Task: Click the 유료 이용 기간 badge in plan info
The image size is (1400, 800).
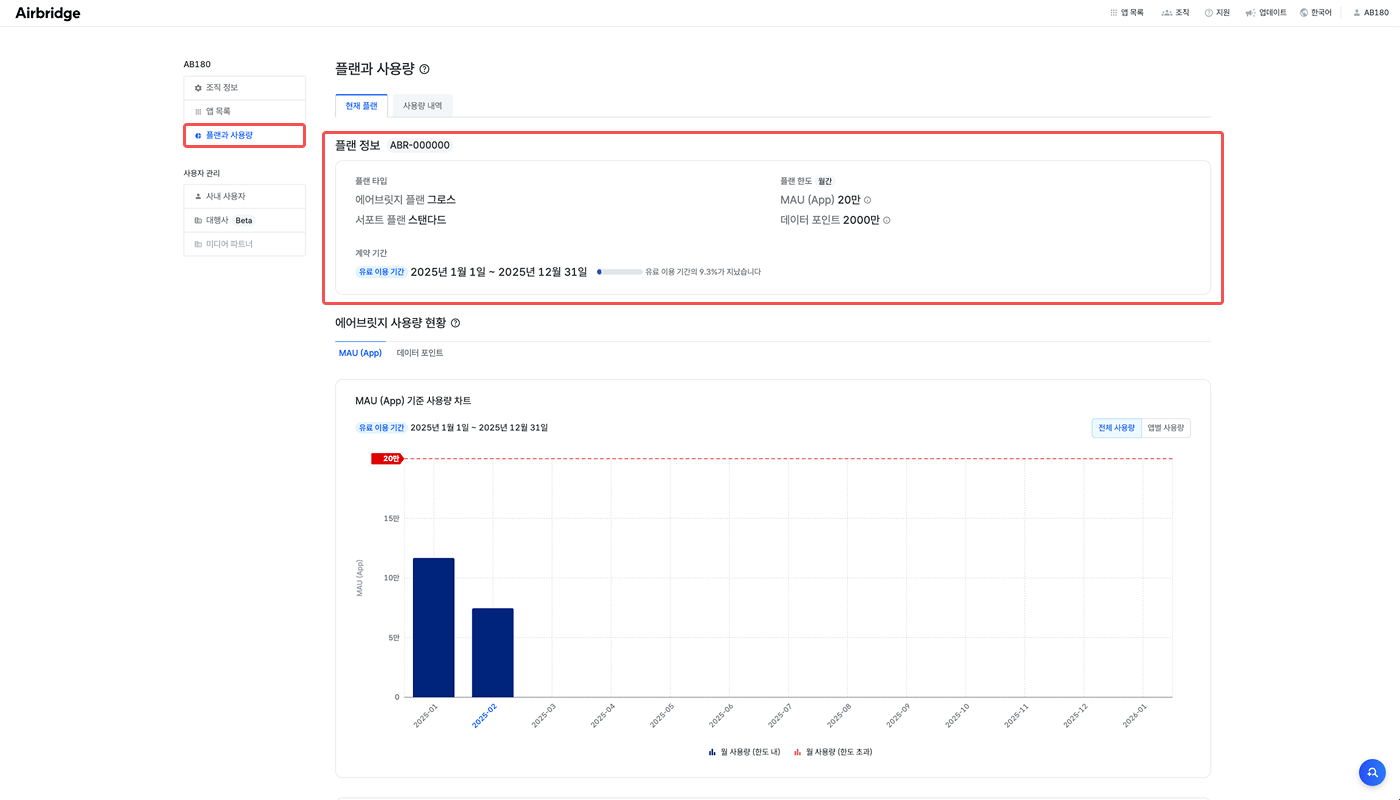Action: click(381, 272)
